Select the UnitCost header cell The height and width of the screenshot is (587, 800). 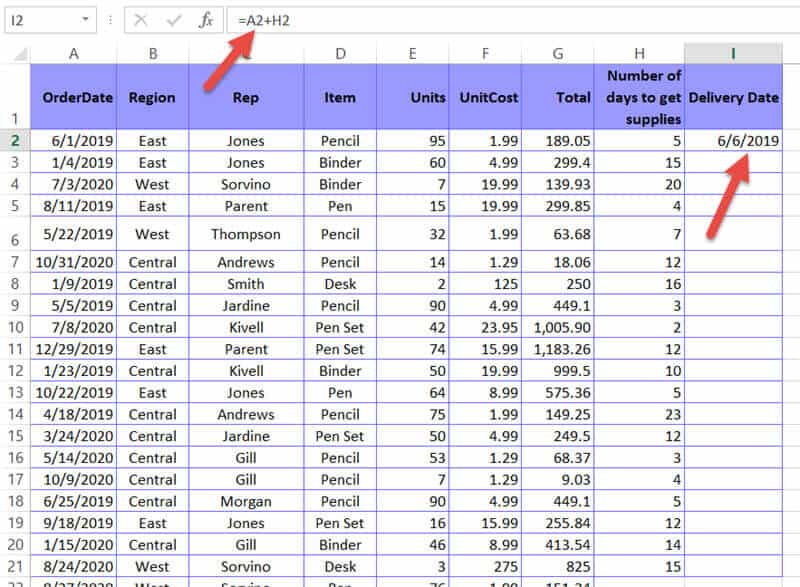click(486, 97)
